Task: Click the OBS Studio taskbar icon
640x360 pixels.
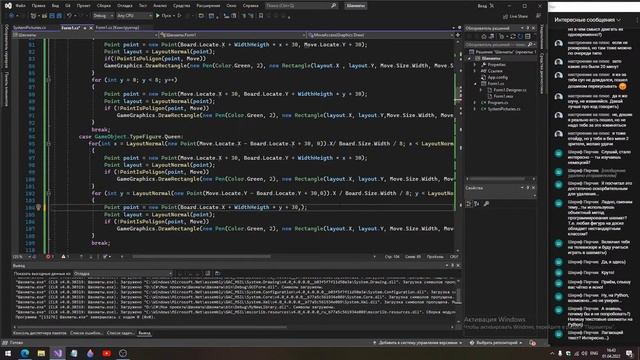Action: pos(123,353)
